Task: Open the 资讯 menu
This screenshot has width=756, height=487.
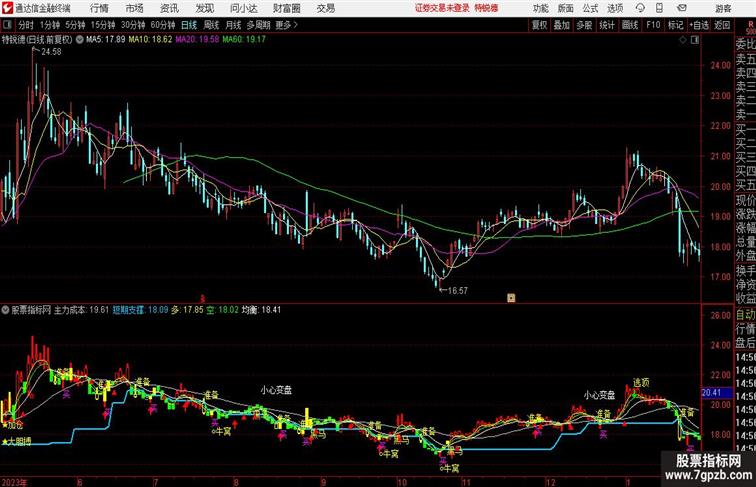Action: 169,8
